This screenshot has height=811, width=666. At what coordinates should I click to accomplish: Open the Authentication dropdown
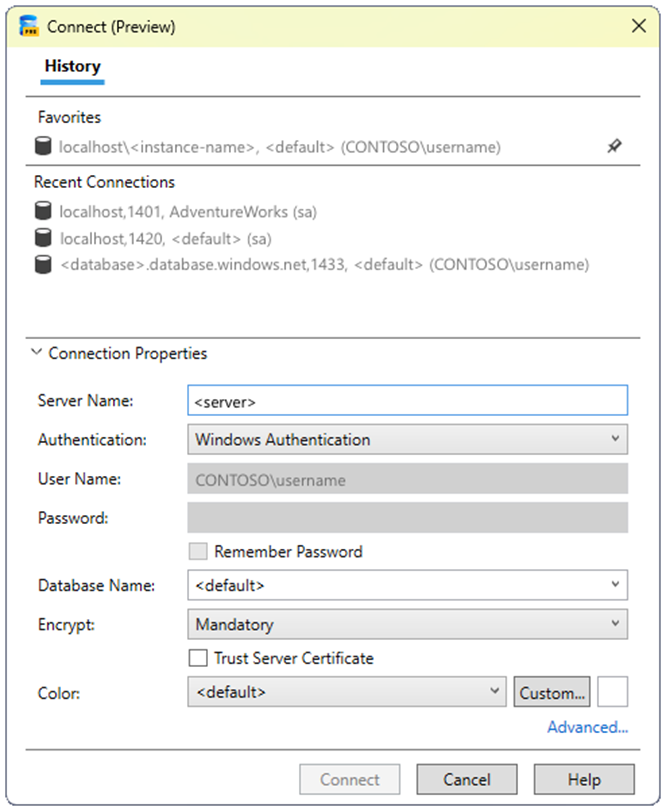407,440
